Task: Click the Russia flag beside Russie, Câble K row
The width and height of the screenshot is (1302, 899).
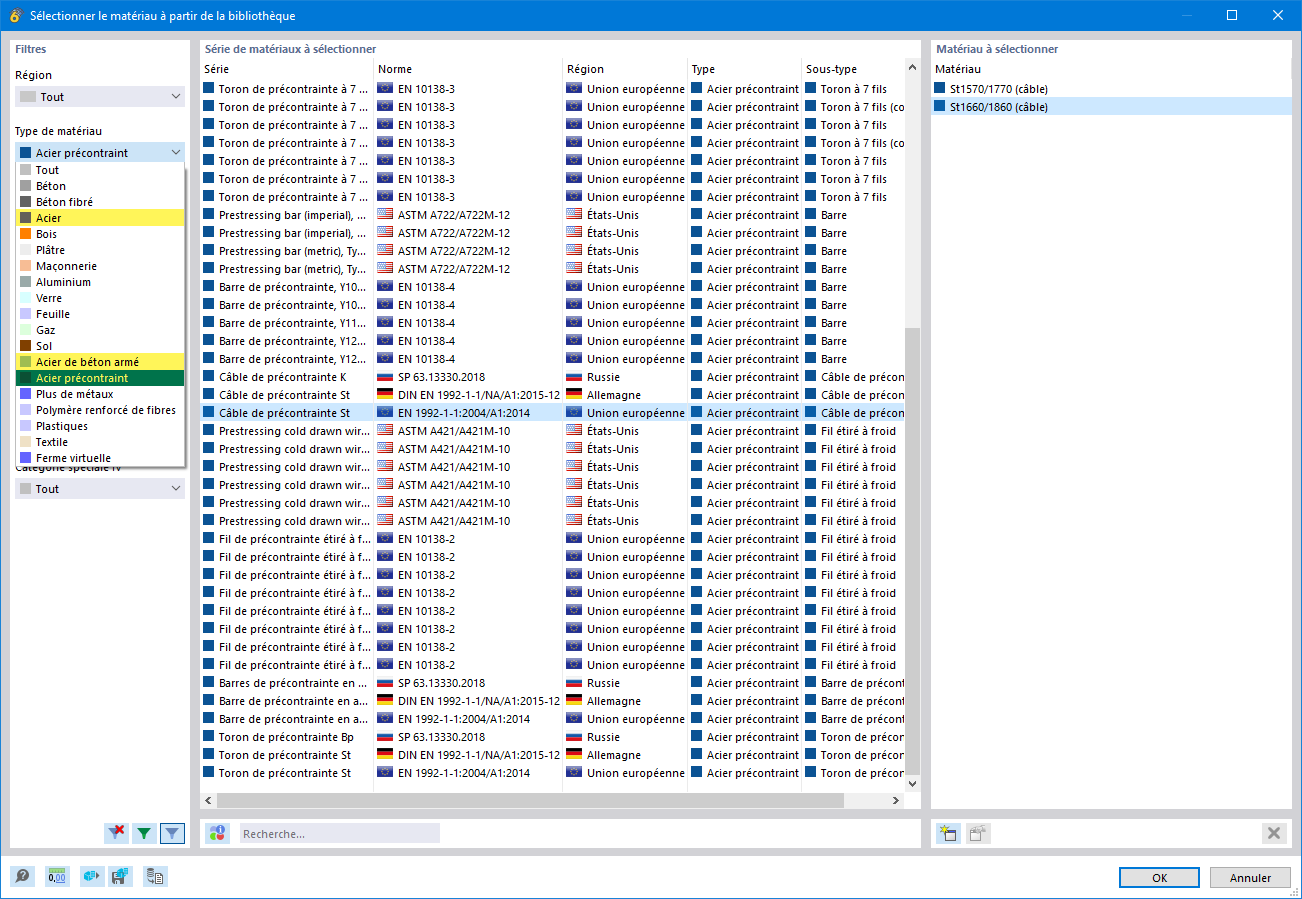Action: coord(574,377)
